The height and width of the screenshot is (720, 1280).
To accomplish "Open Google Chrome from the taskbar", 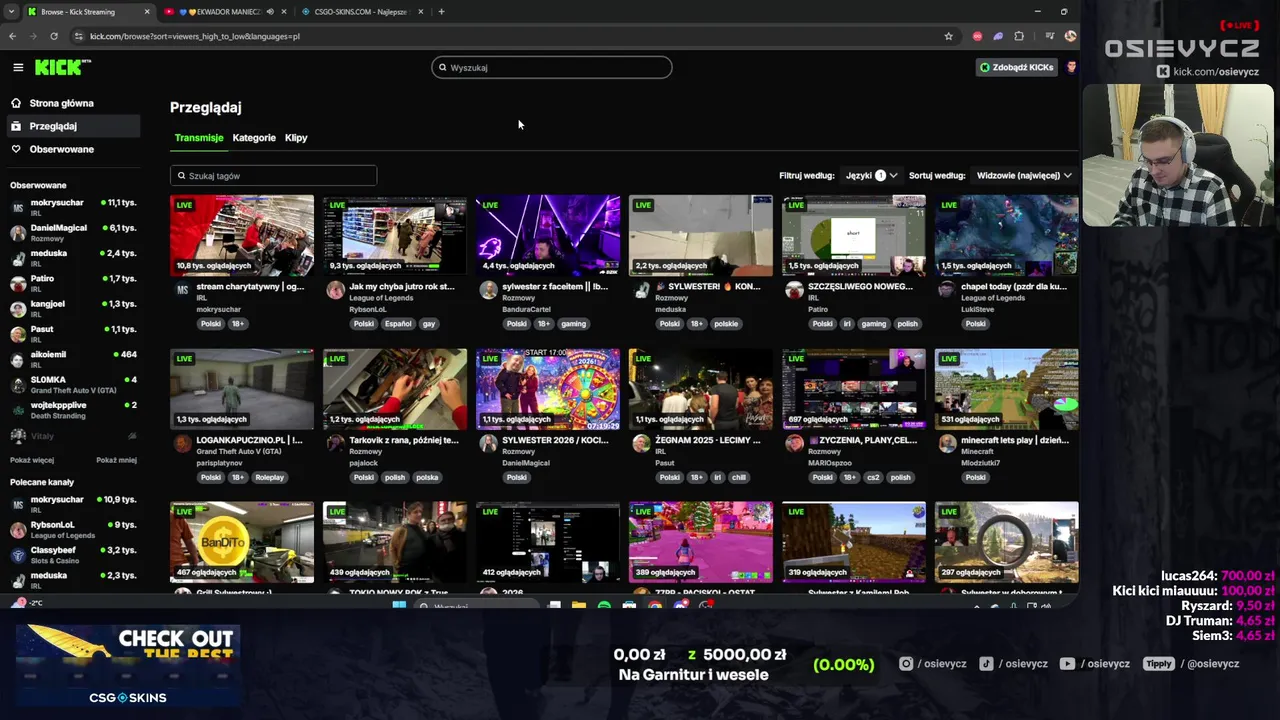I will click(x=655, y=606).
